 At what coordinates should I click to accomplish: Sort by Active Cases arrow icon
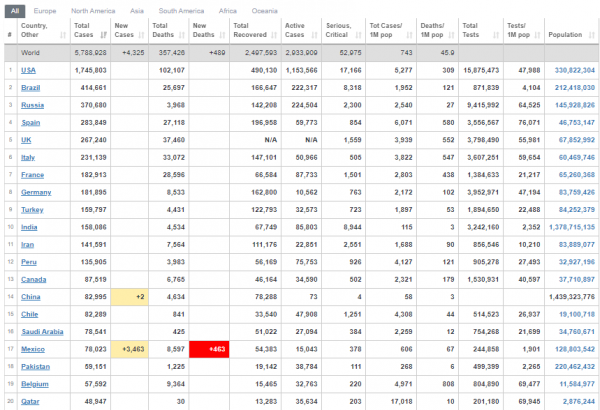click(x=315, y=35)
